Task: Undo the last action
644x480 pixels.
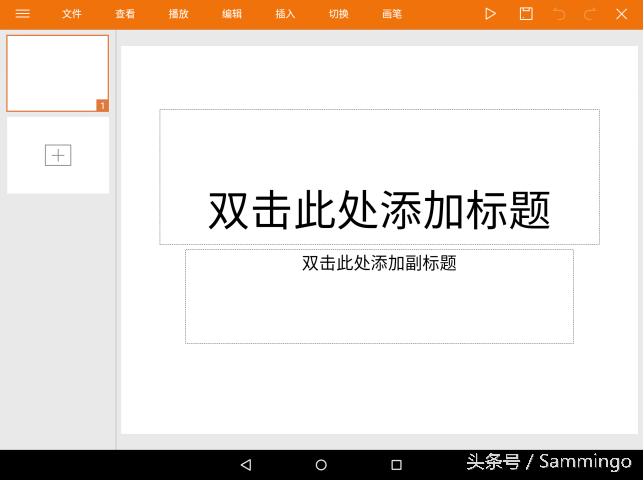Action: (x=559, y=14)
